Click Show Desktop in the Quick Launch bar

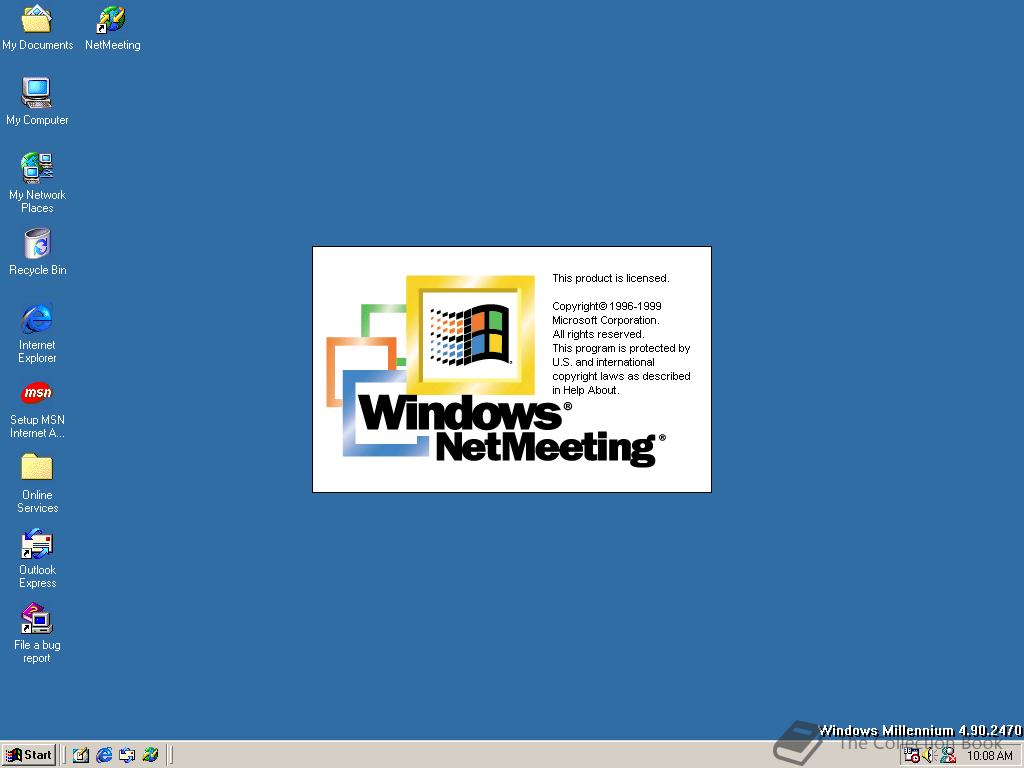80,755
